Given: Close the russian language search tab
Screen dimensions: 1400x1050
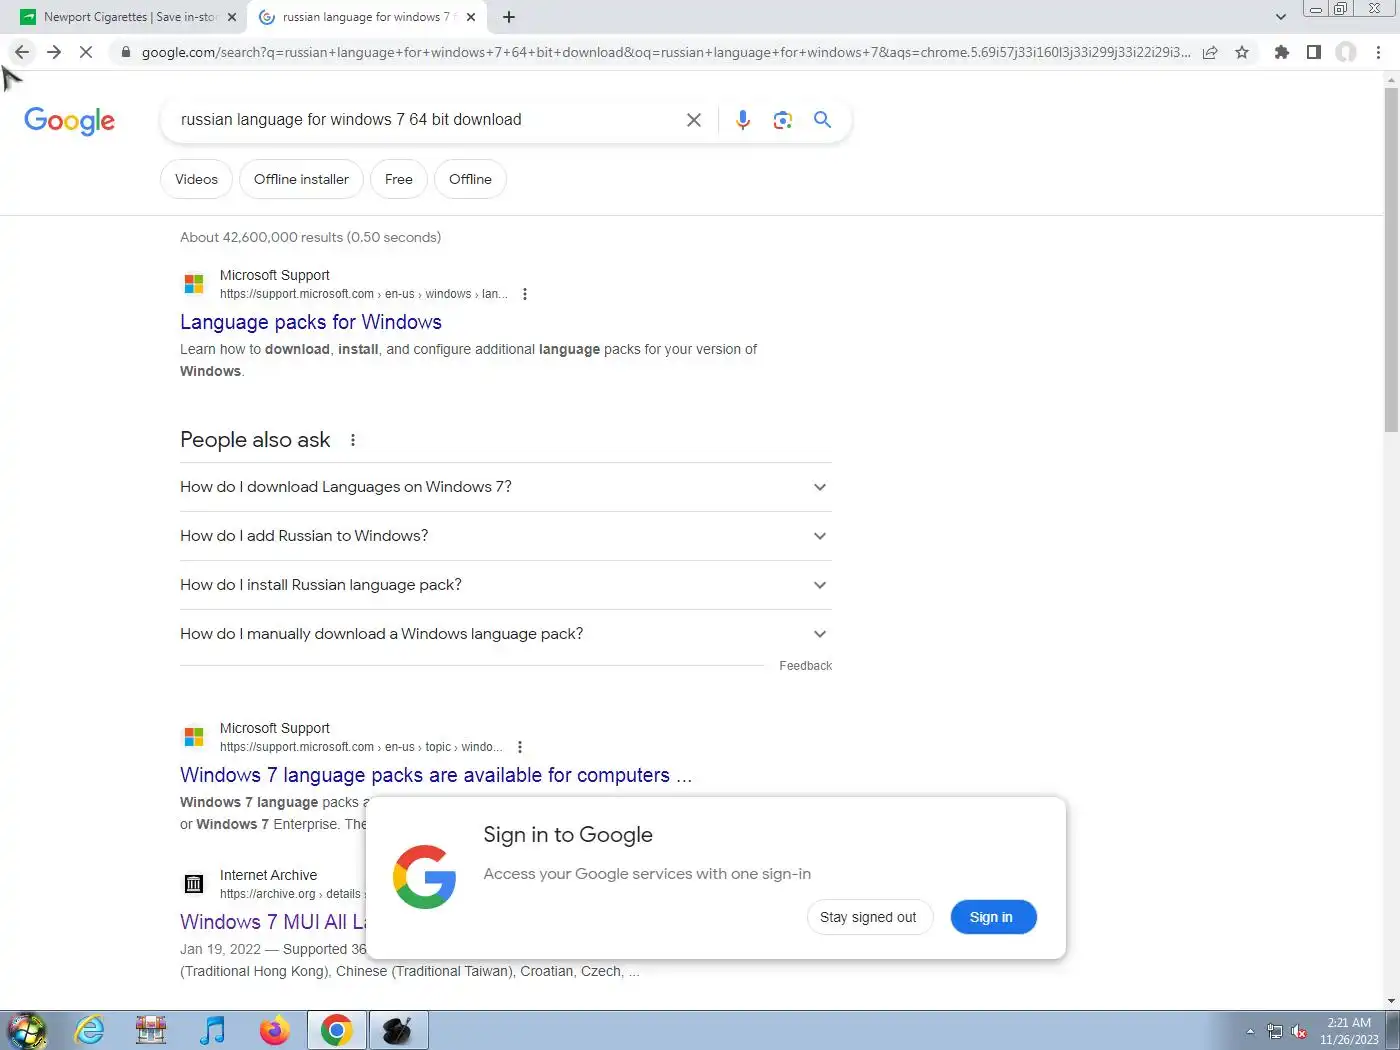Looking at the screenshot, I should tap(471, 17).
